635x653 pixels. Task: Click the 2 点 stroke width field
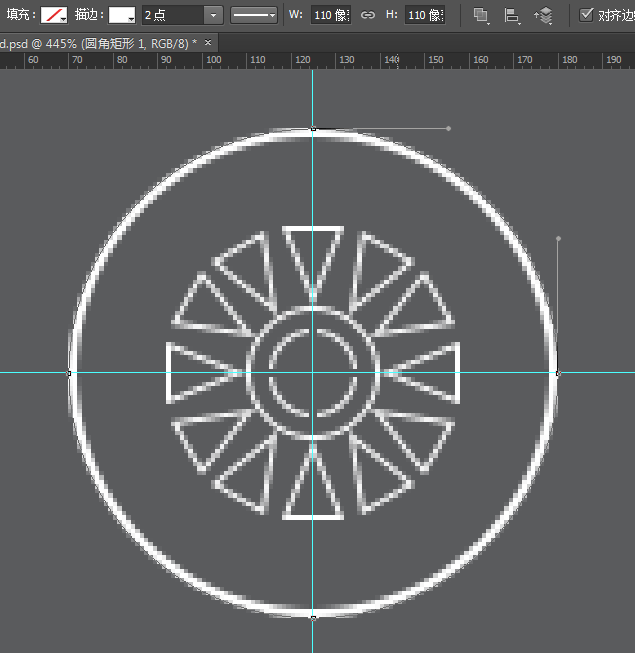pos(172,16)
